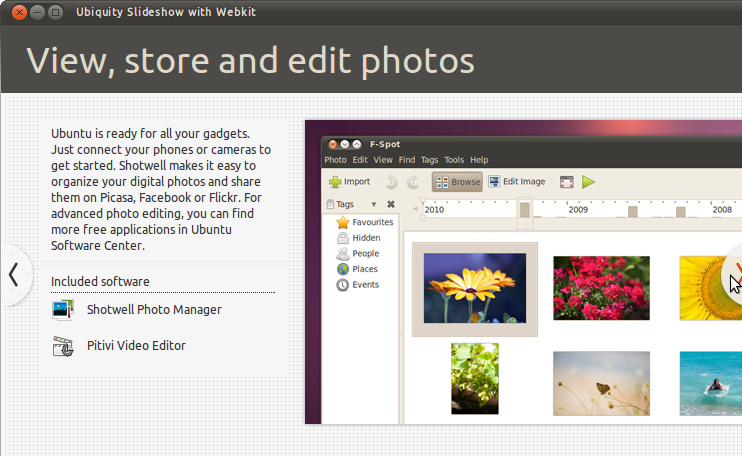The width and height of the screenshot is (742, 456).
Task: Click Shotwell Photo Manager entry
Action: [154, 310]
